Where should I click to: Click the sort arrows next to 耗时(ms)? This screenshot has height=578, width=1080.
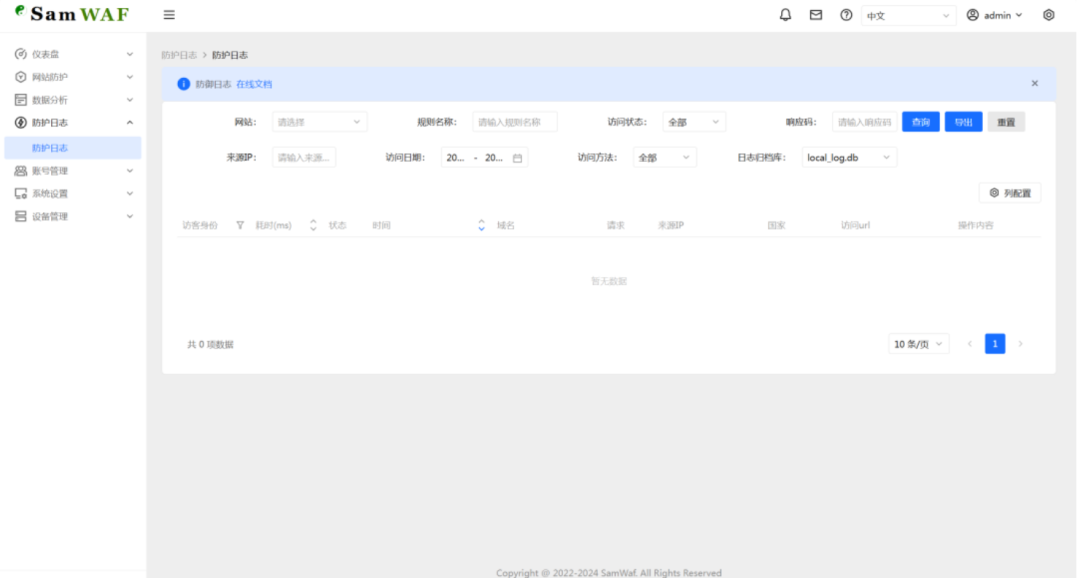tap(313, 225)
